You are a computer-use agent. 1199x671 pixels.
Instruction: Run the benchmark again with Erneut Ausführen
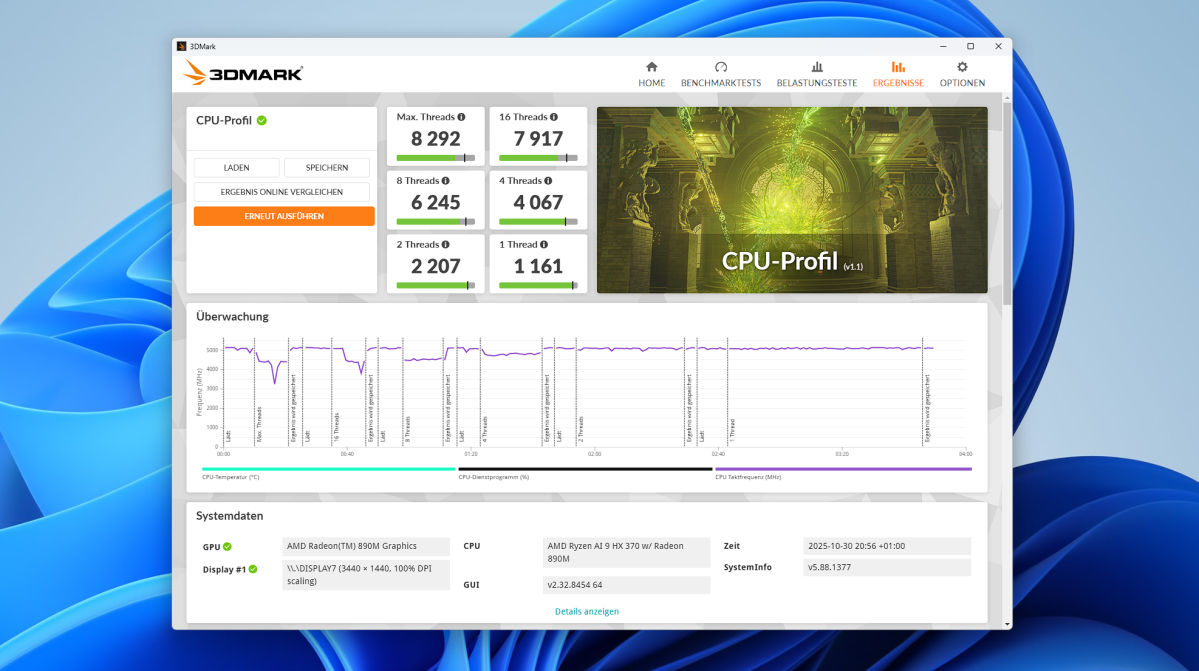click(x=282, y=215)
